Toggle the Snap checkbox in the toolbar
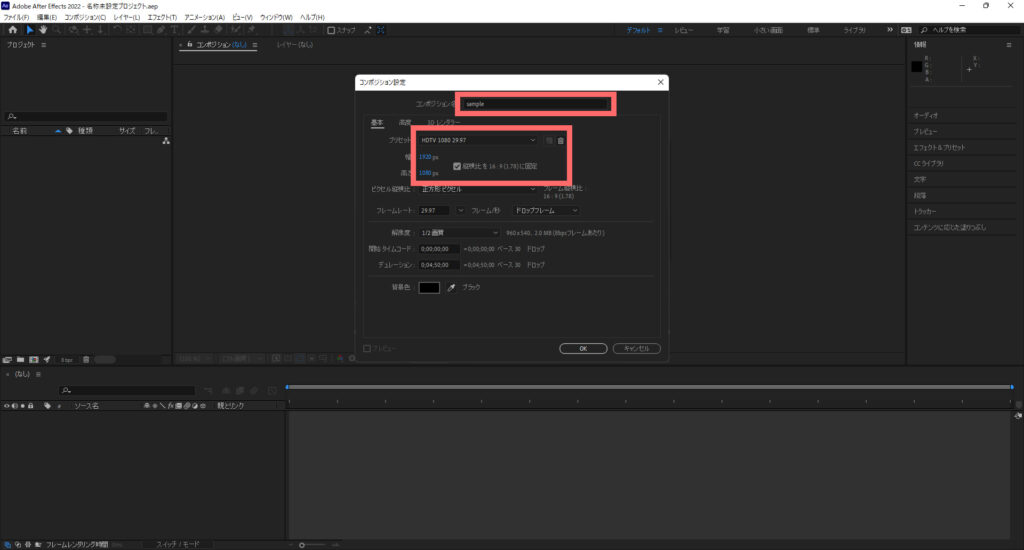This screenshot has height=550, width=1024. coord(332,30)
